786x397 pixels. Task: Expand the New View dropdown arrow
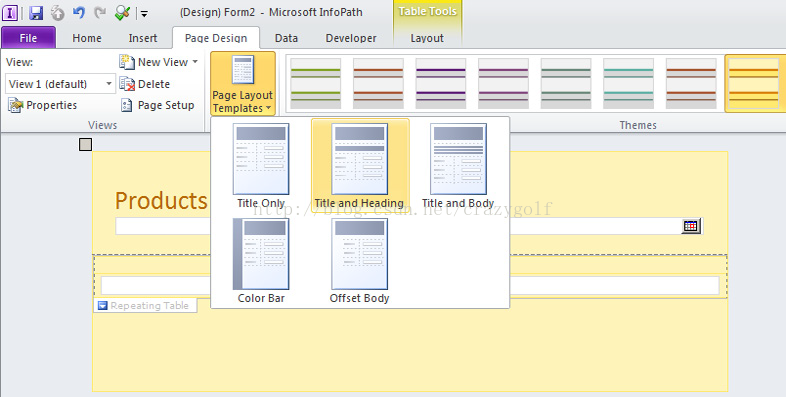pyautogui.click(x=195, y=62)
